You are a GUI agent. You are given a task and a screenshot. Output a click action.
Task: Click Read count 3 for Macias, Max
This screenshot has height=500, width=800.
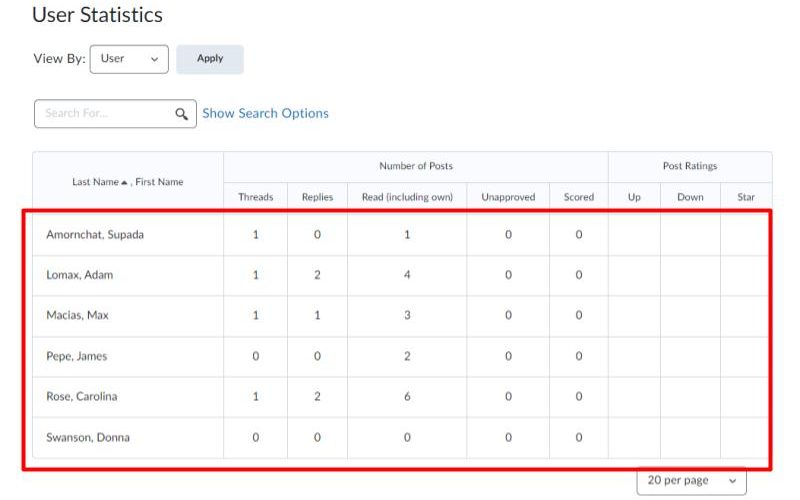[407, 315]
